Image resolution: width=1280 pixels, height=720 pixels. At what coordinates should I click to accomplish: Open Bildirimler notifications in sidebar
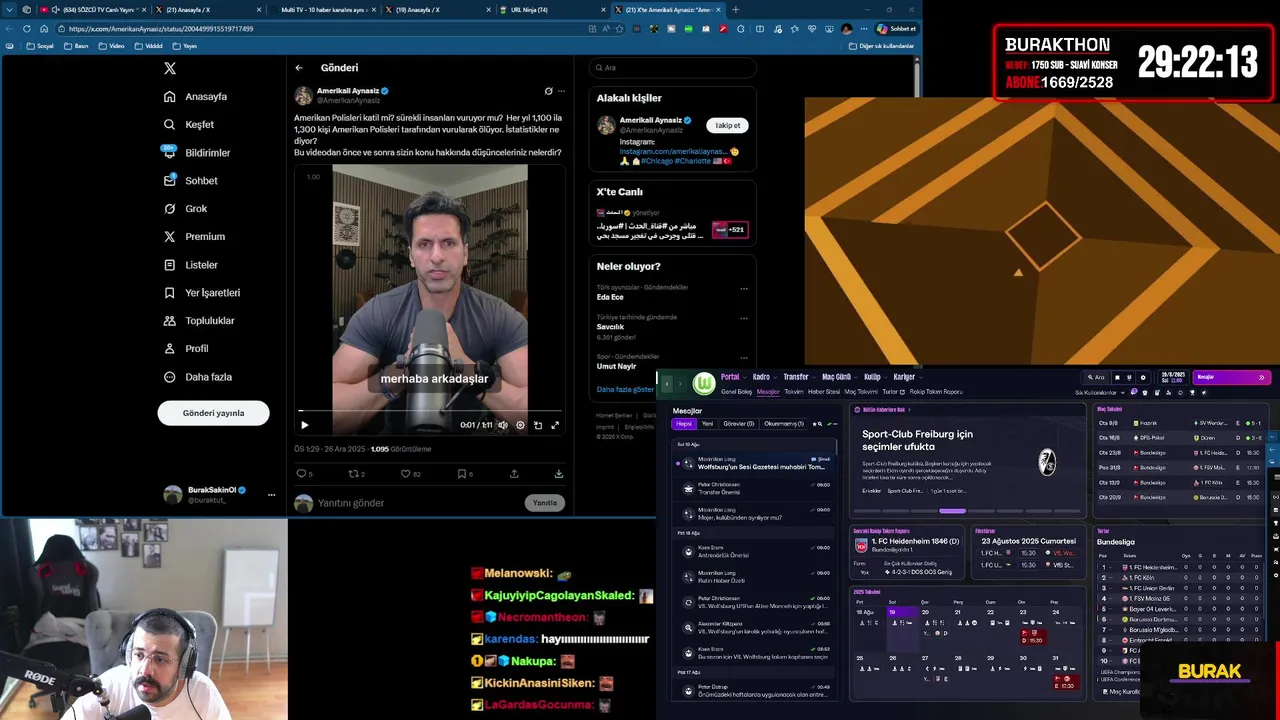coord(197,153)
